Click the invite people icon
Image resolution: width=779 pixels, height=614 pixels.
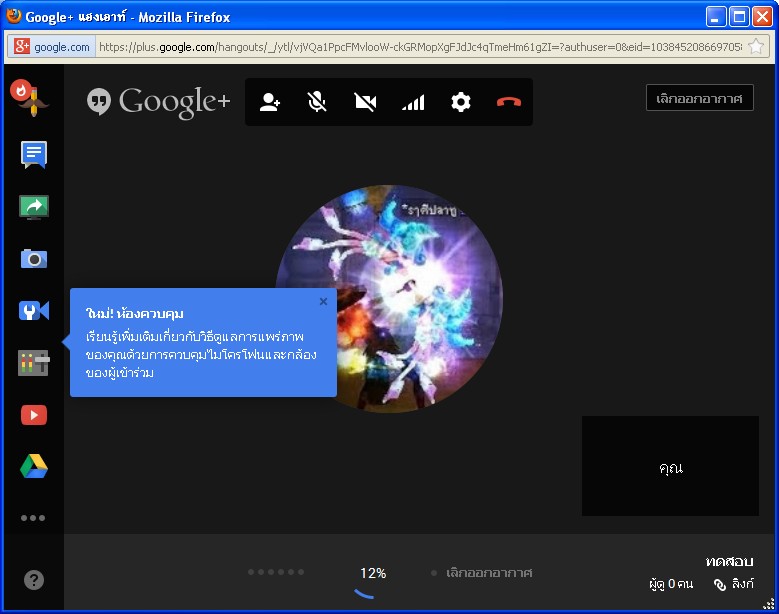(270, 102)
